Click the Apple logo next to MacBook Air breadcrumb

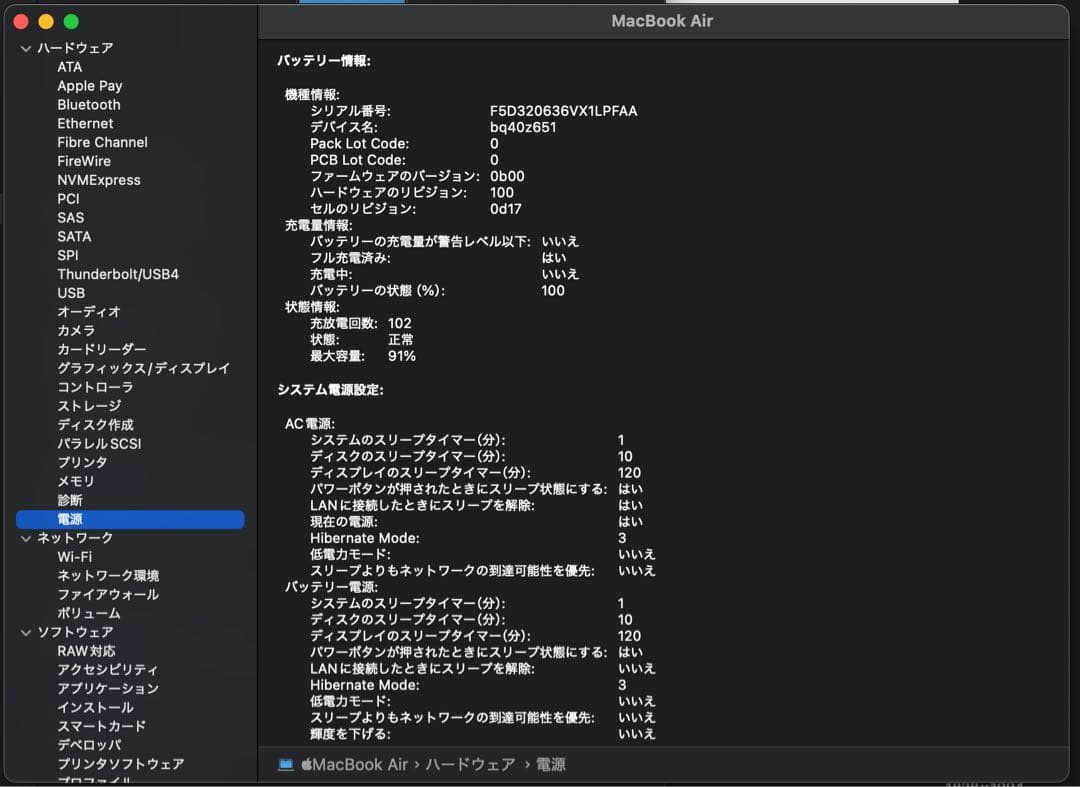click(308, 763)
